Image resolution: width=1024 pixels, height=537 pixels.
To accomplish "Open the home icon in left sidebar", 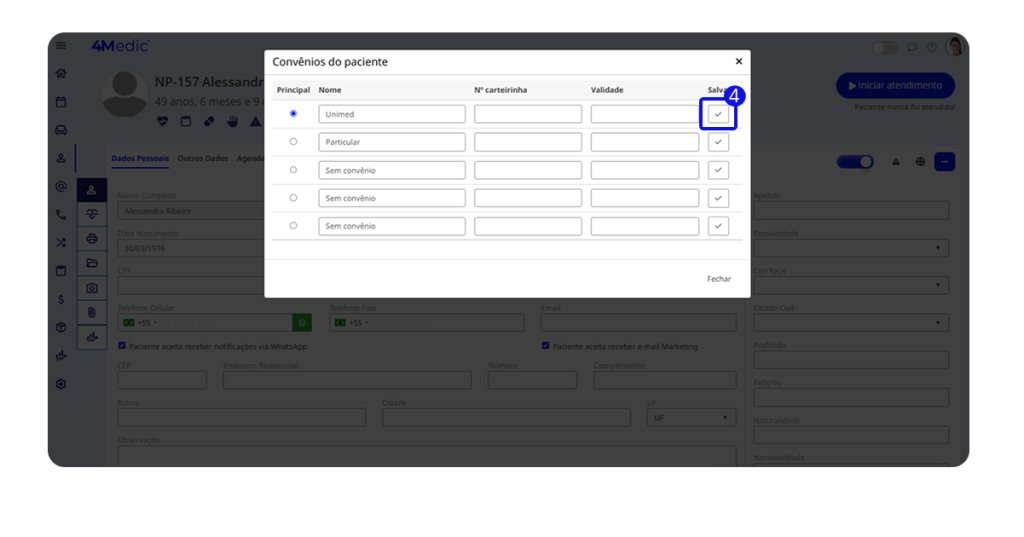I will (61, 73).
